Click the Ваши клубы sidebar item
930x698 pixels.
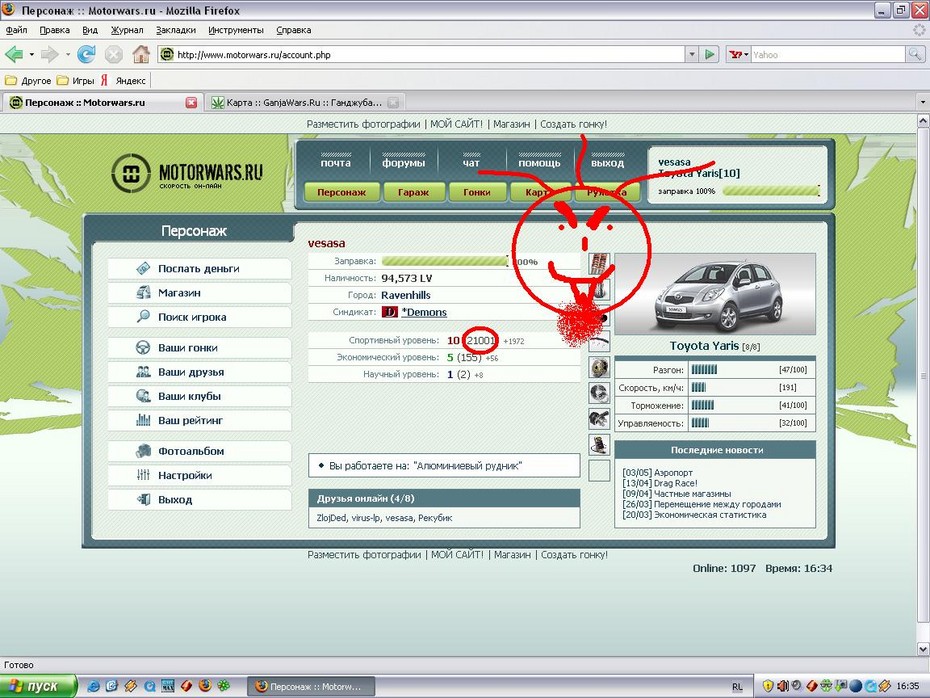click(199, 396)
